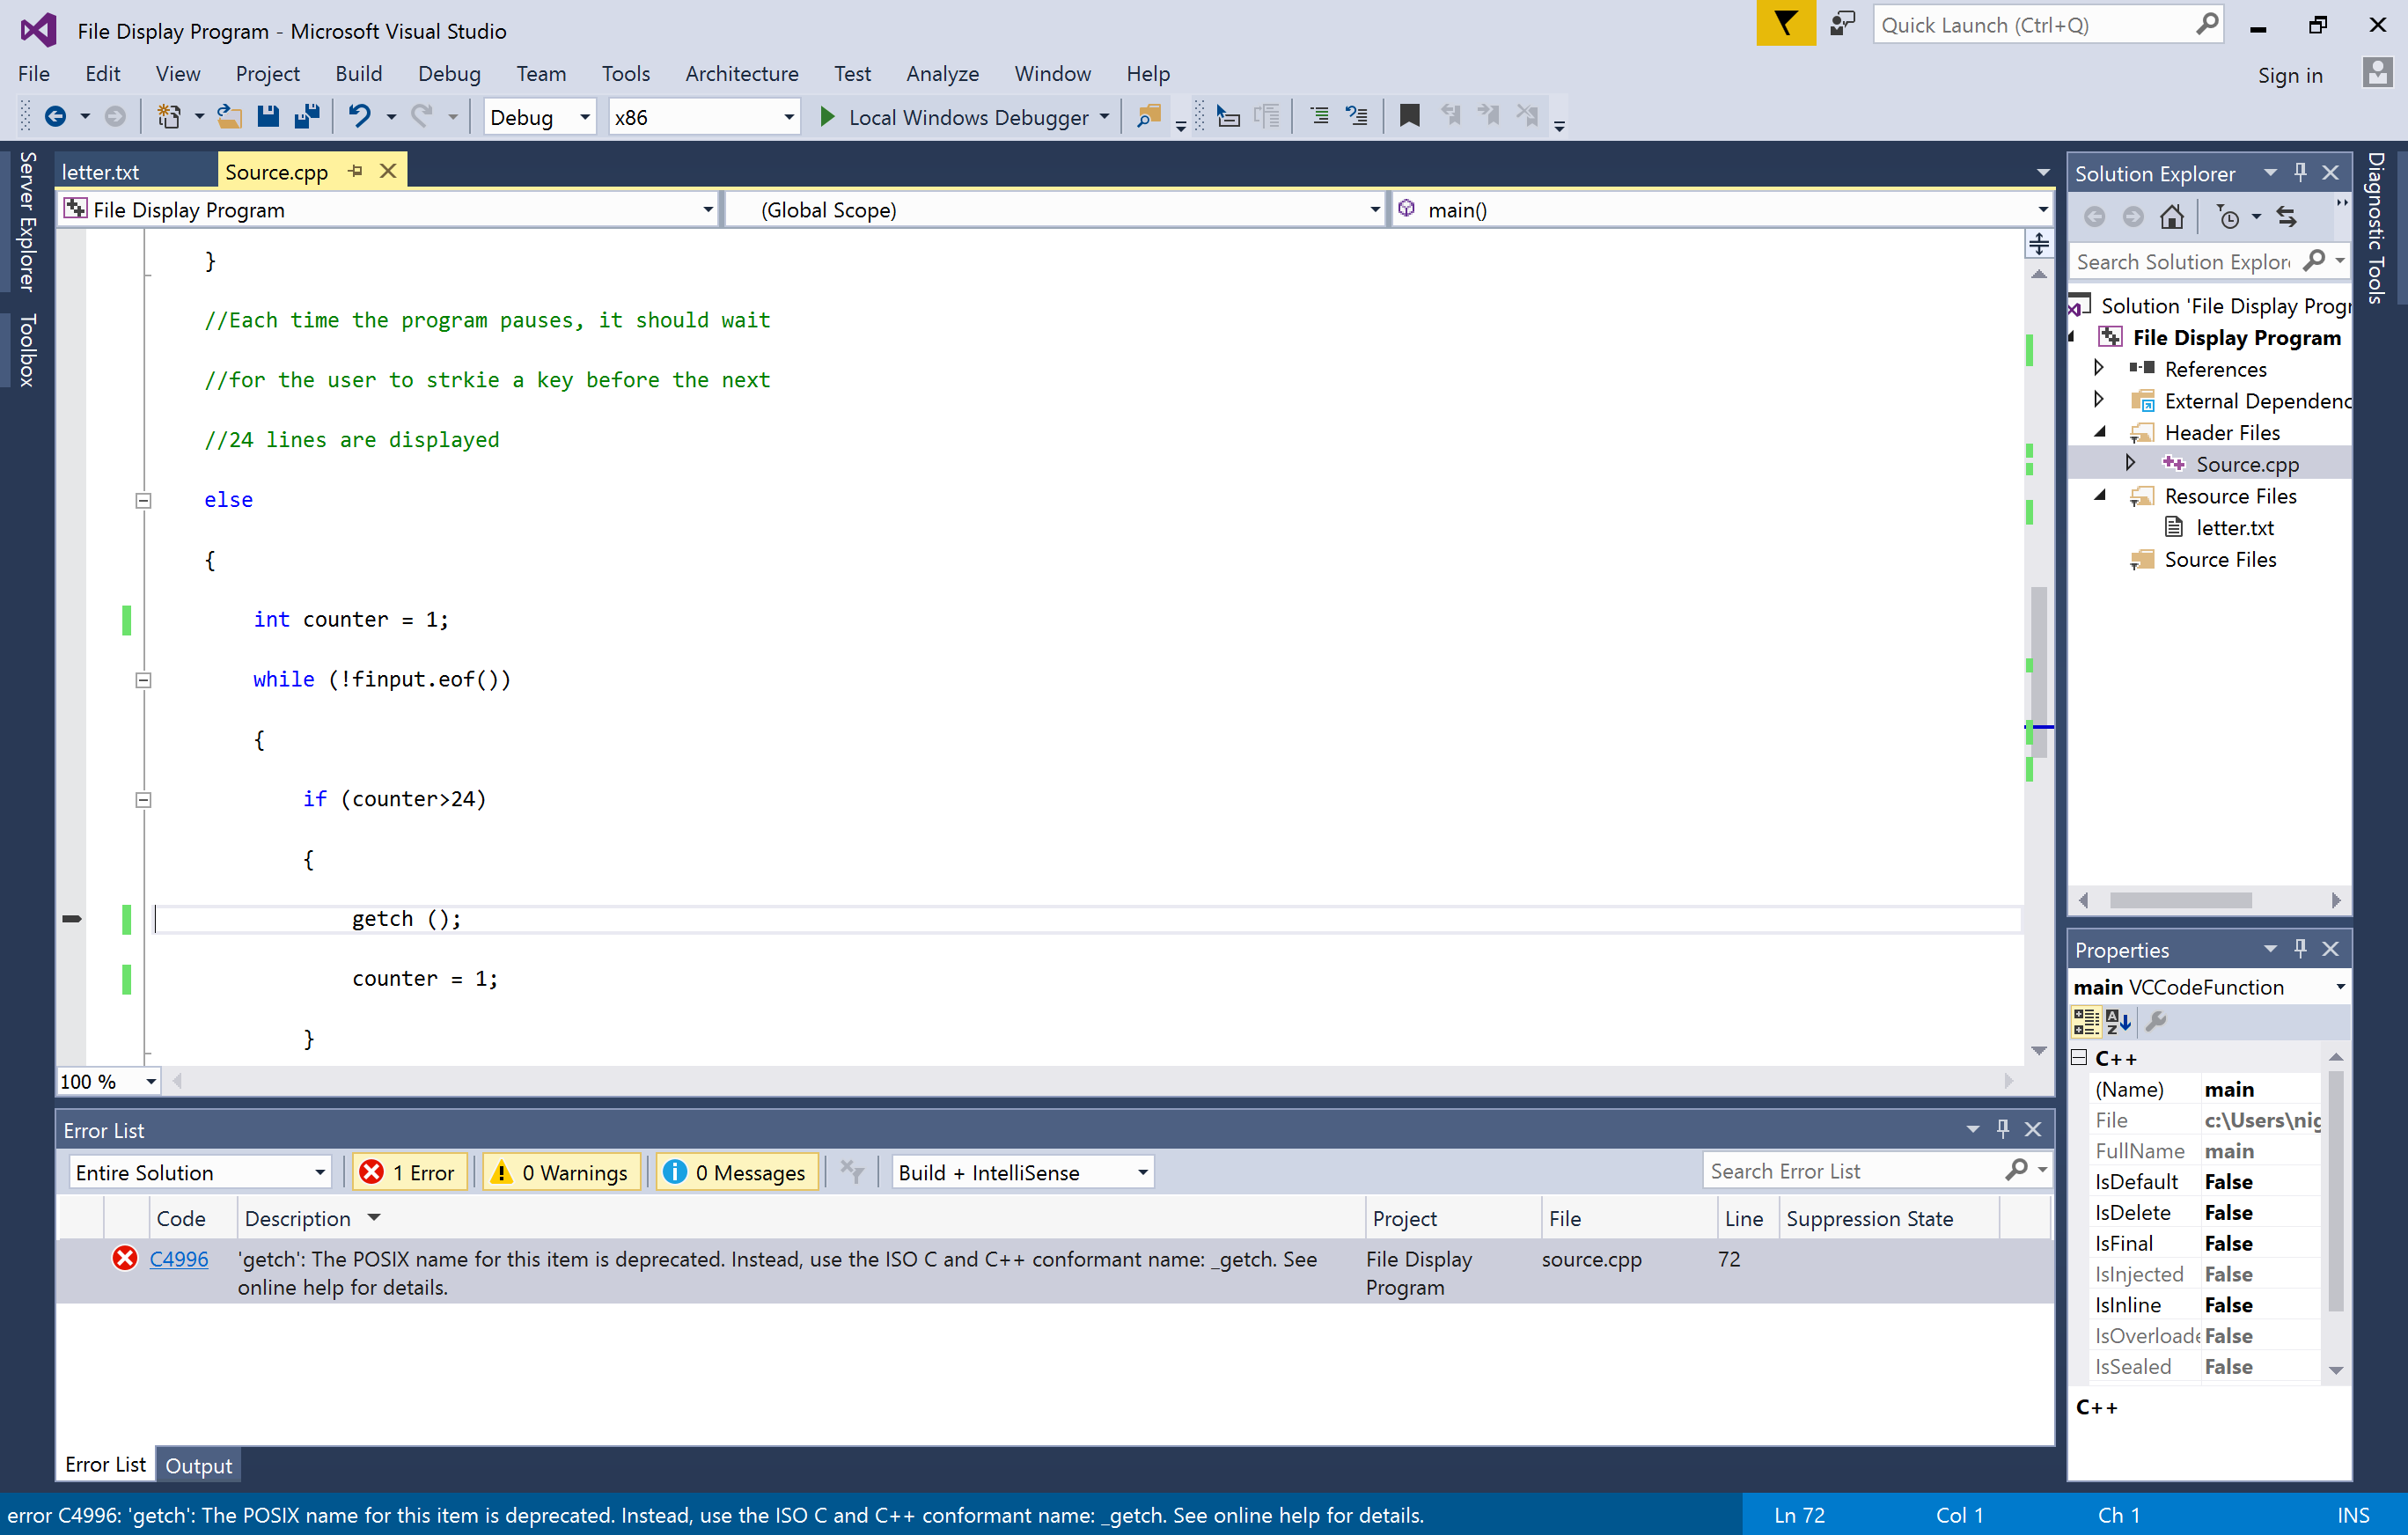Click the Alphabetical sort icon in Properties

[2118, 1021]
